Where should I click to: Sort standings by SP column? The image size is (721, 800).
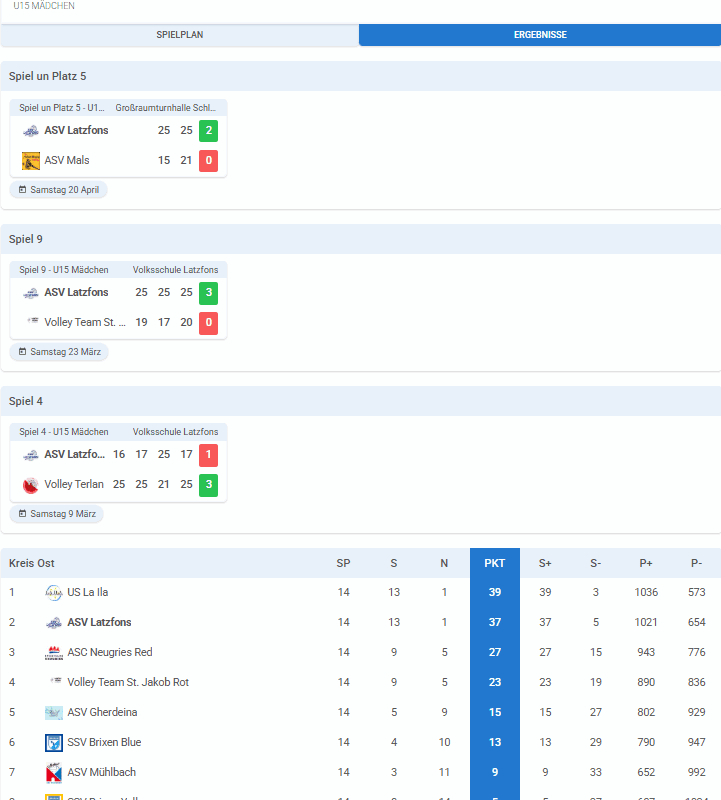[x=343, y=563]
